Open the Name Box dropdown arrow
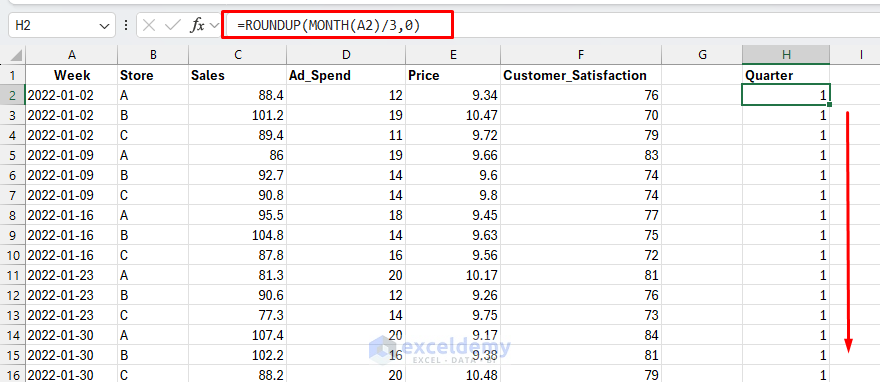Image resolution: width=880 pixels, height=382 pixels. pos(104,26)
